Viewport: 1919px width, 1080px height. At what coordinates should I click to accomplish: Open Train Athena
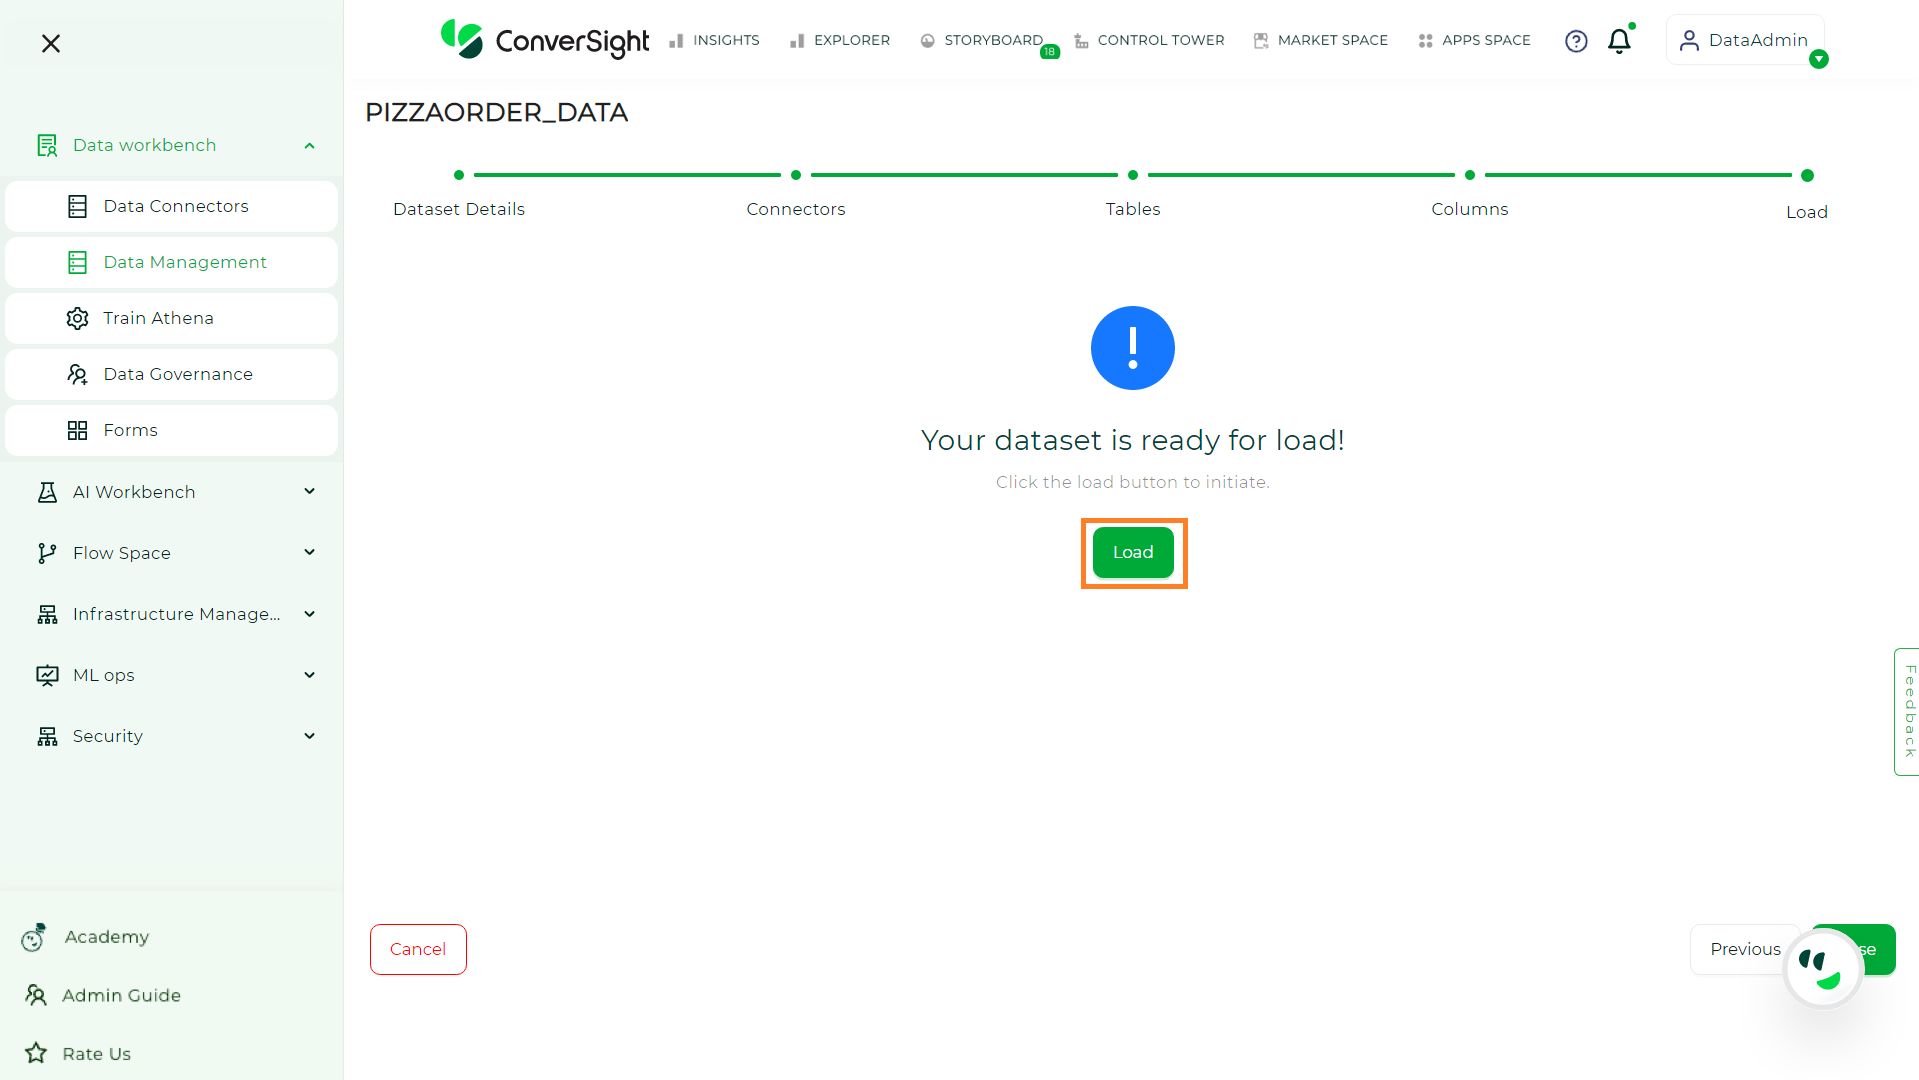click(171, 318)
